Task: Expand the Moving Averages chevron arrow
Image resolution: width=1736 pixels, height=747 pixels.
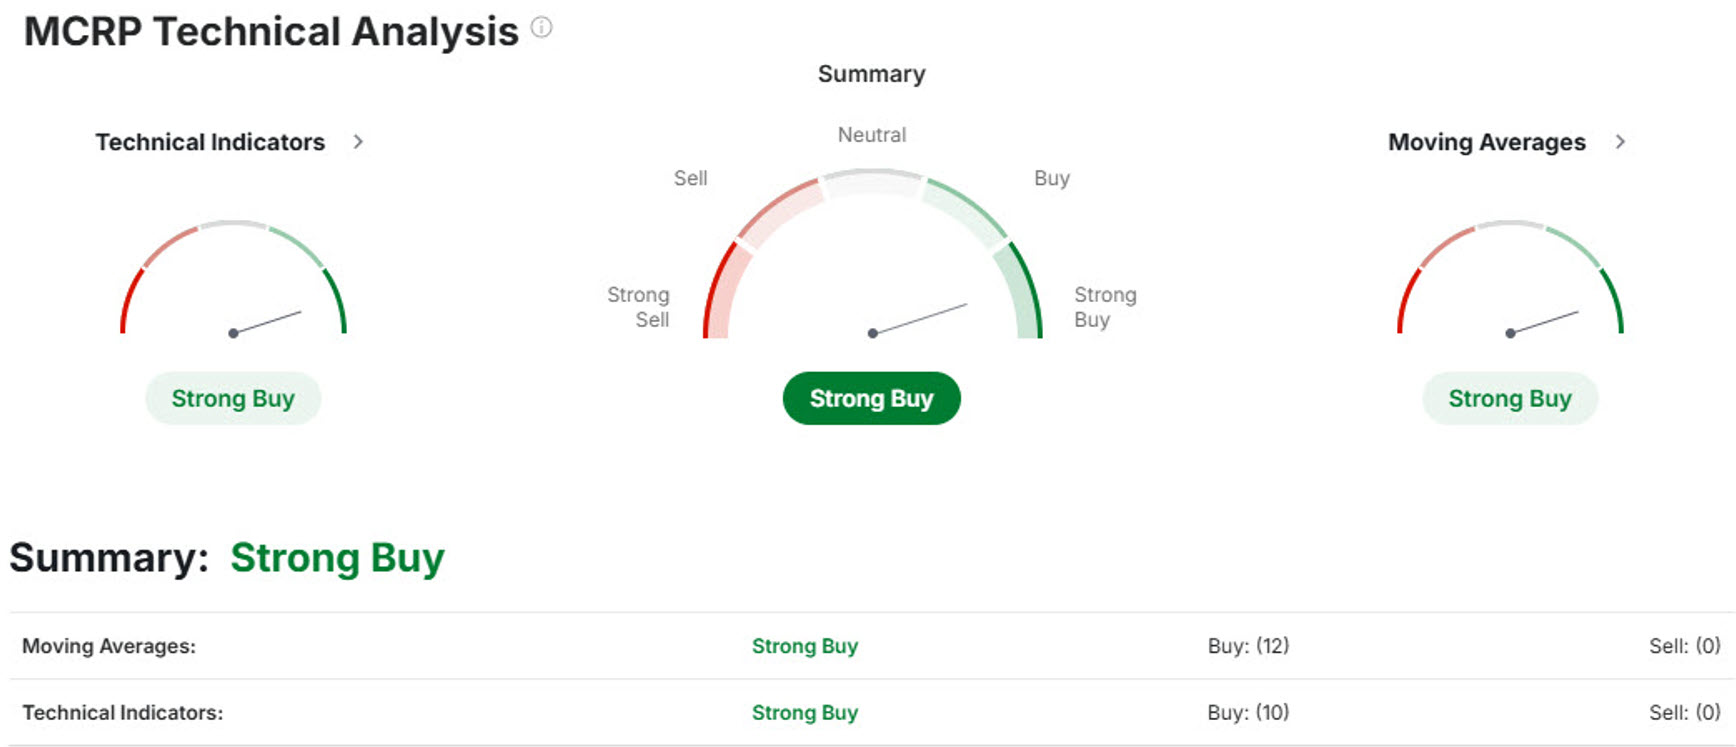Action: [1620, 142]
